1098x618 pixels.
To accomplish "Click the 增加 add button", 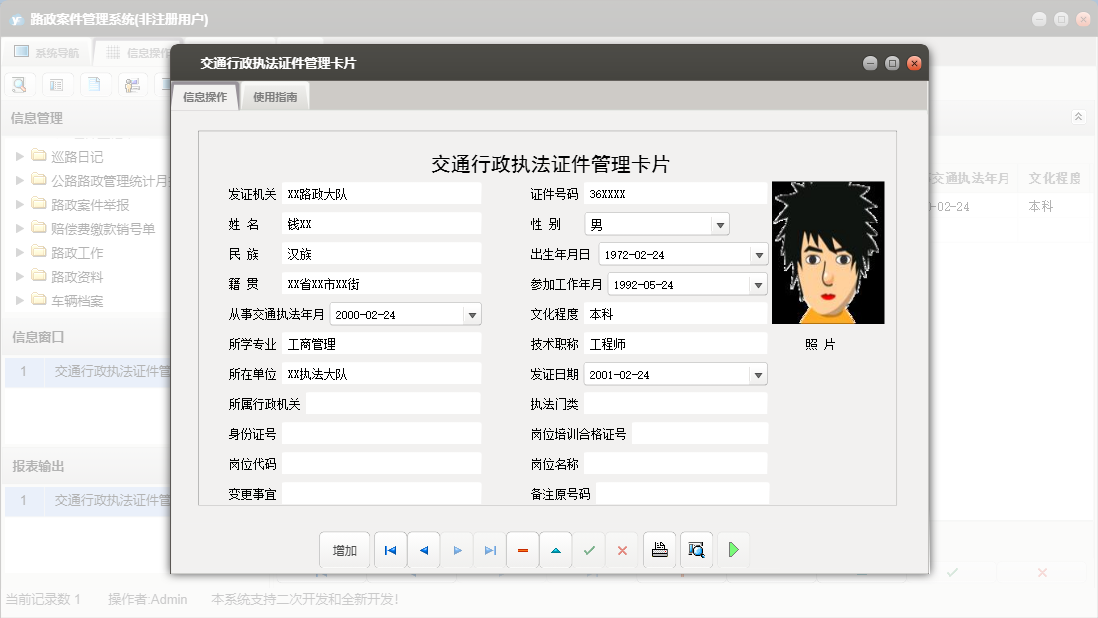I will tap(345, 550).
